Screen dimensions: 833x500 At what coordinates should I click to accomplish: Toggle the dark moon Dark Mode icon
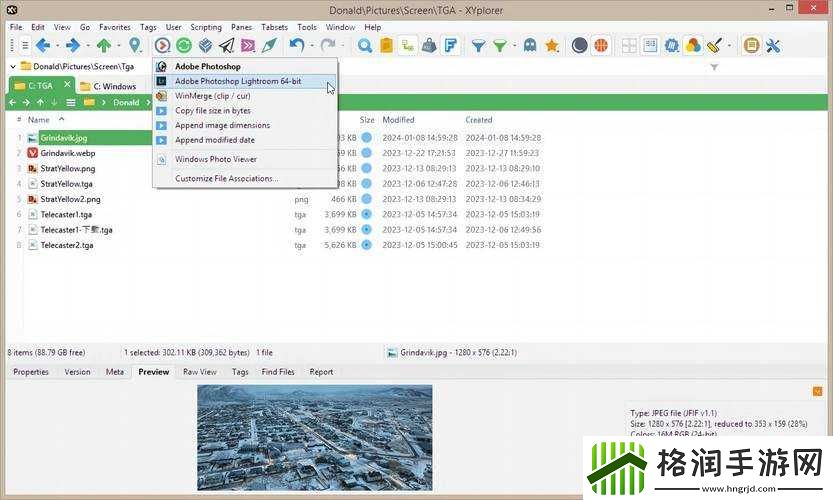579,46
